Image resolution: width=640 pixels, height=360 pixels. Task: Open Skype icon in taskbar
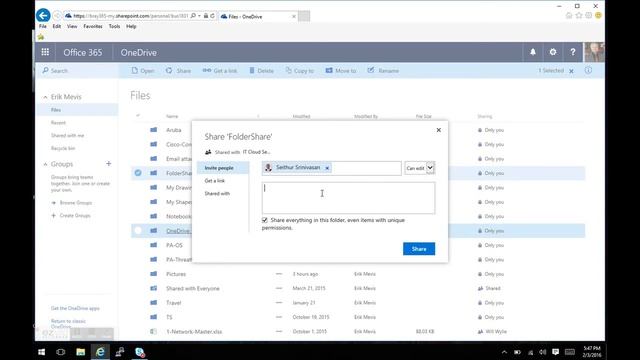click(x=140, y=352)
